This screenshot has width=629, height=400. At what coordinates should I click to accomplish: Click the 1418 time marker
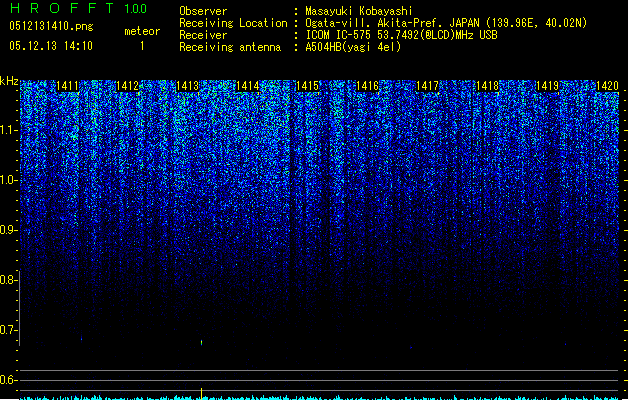pyautogui.click(x=487, y=86)
